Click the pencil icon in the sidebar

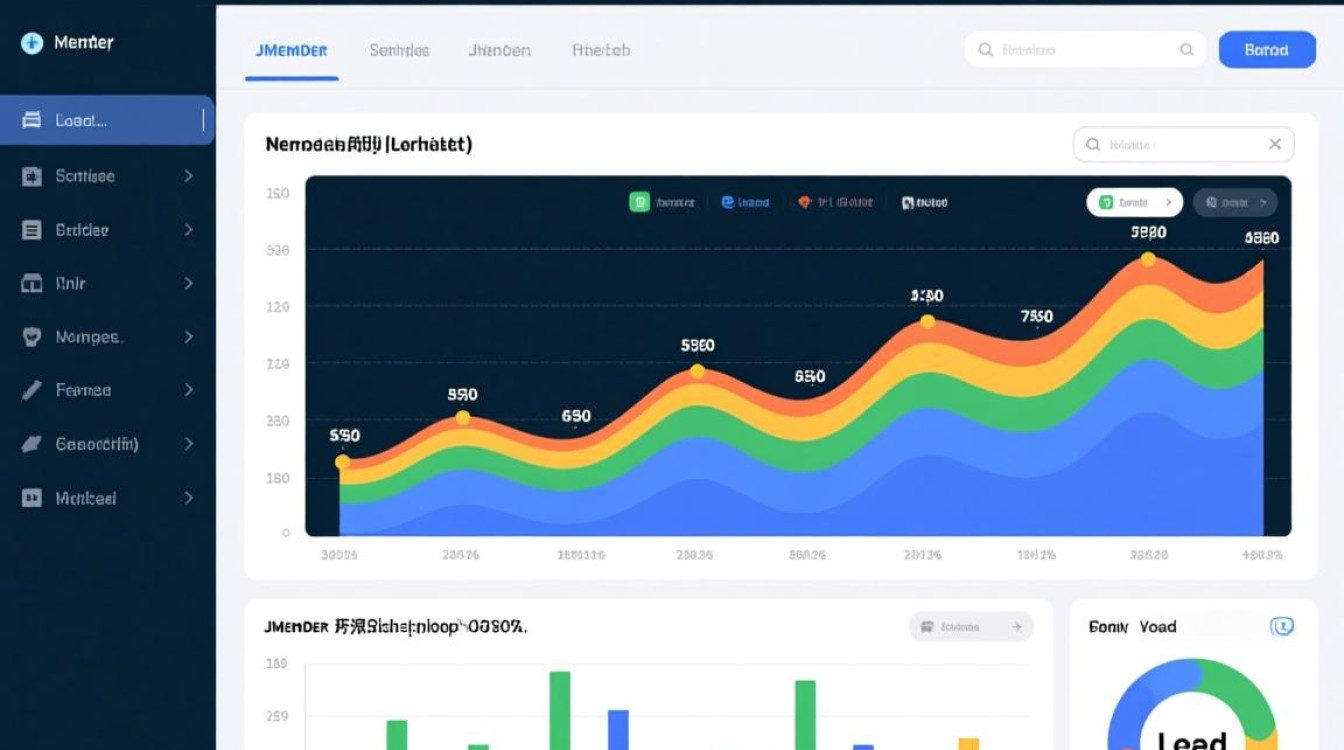click(x=32, y=390)
